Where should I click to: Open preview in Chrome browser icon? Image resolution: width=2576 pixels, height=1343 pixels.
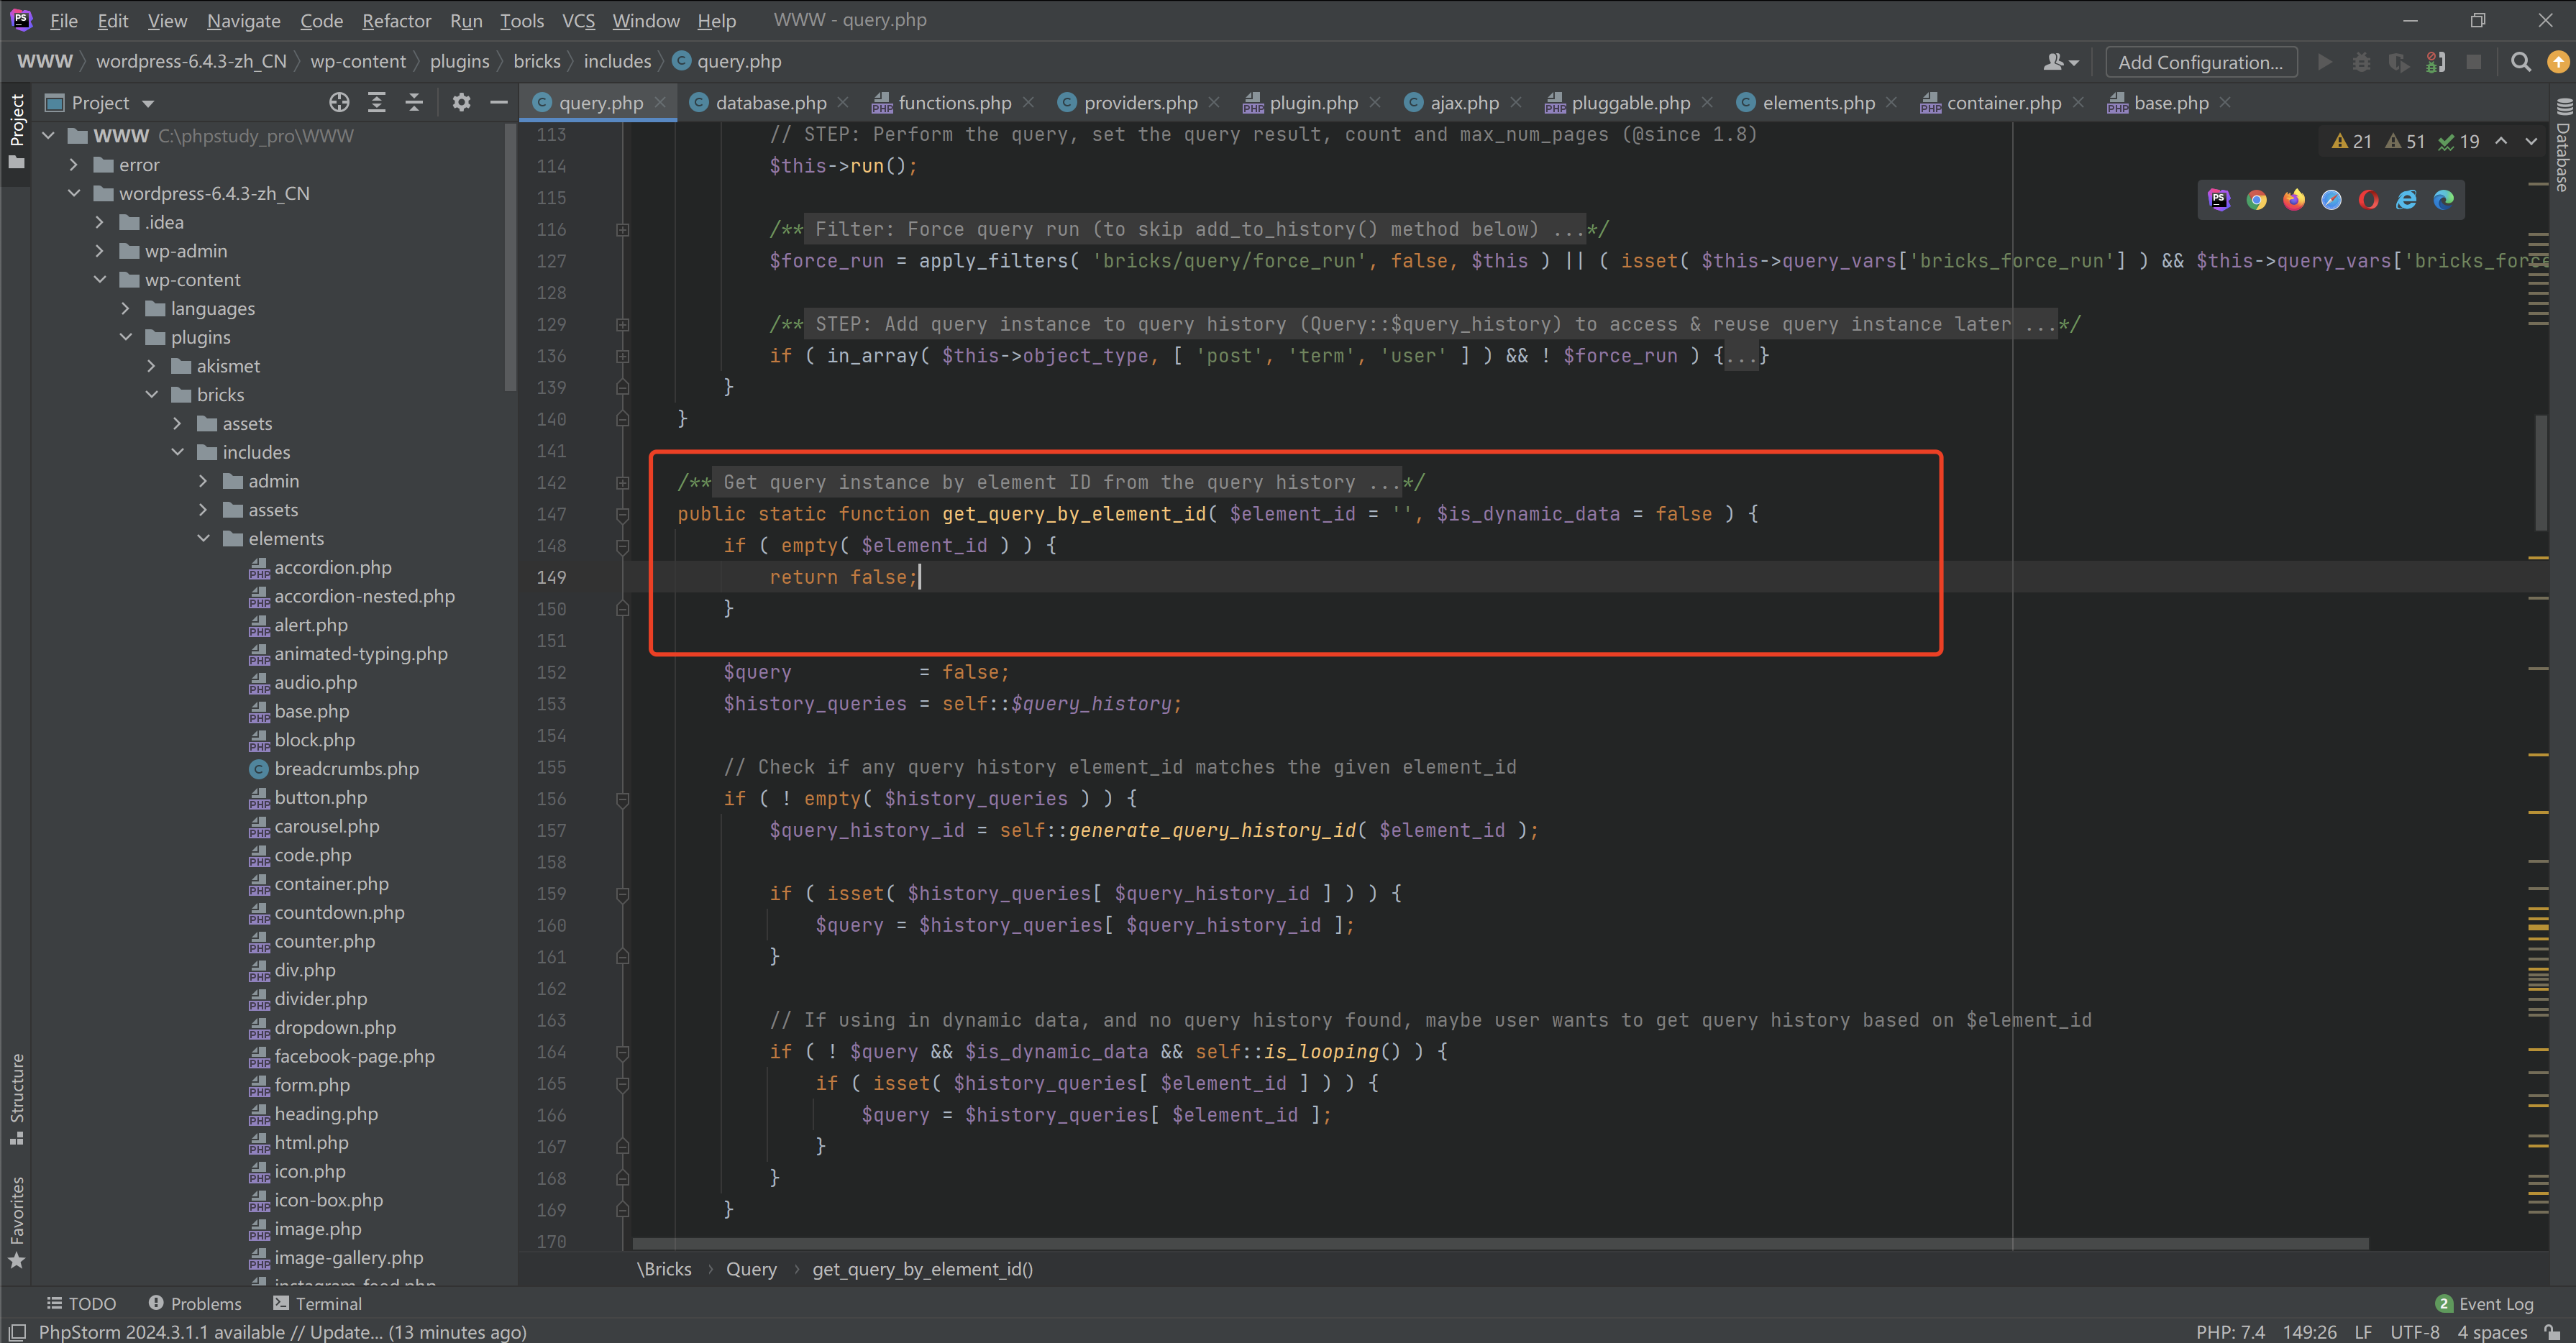point(2256,200)
